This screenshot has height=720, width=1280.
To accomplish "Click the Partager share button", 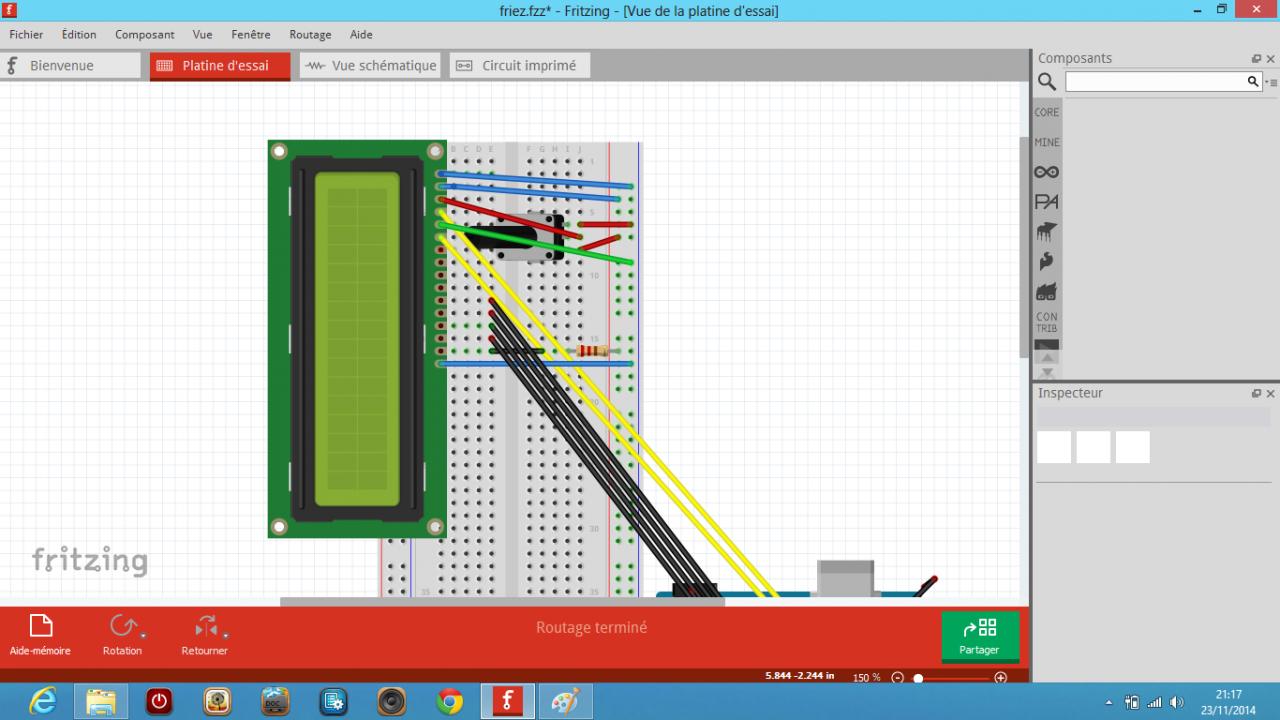I will 979,636.
